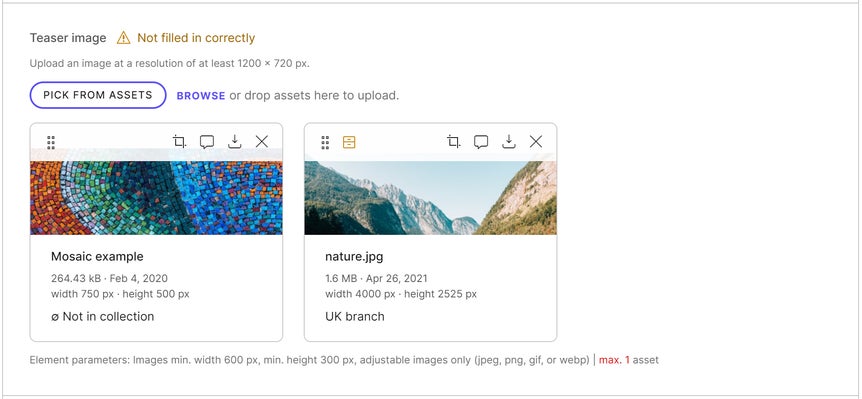Click the Not in collection label
862x399 pixels.
point(102,317)
